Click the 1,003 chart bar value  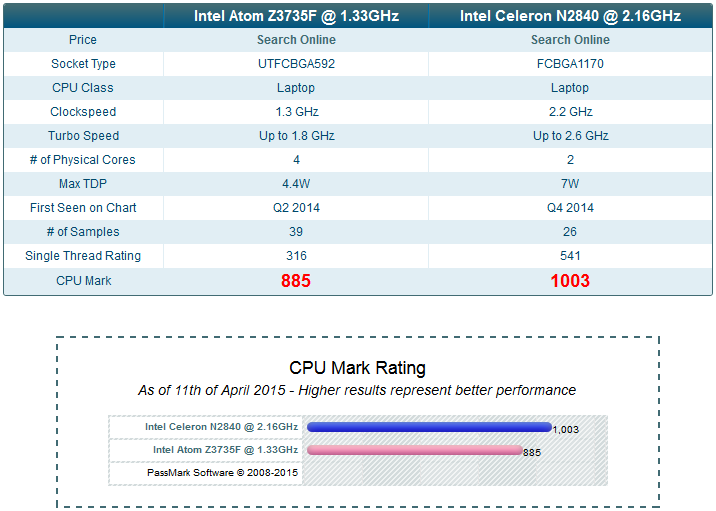click(x=566, y=429)
